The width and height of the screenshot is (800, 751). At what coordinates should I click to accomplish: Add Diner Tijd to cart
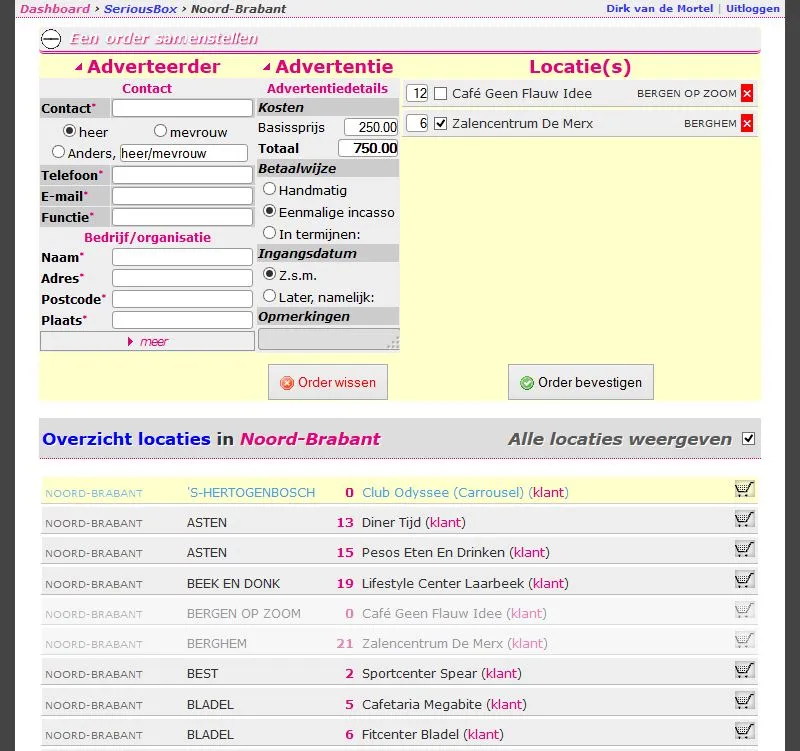[x=744, y=519]
